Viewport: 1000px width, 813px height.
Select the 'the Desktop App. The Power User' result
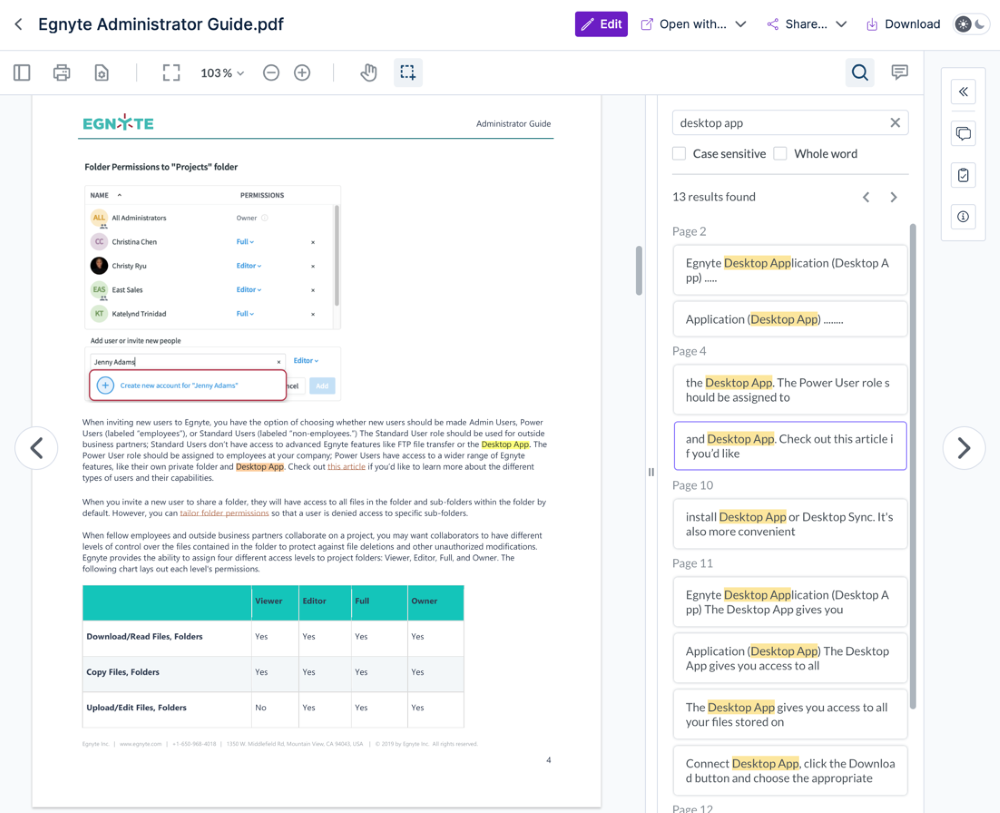790,390
